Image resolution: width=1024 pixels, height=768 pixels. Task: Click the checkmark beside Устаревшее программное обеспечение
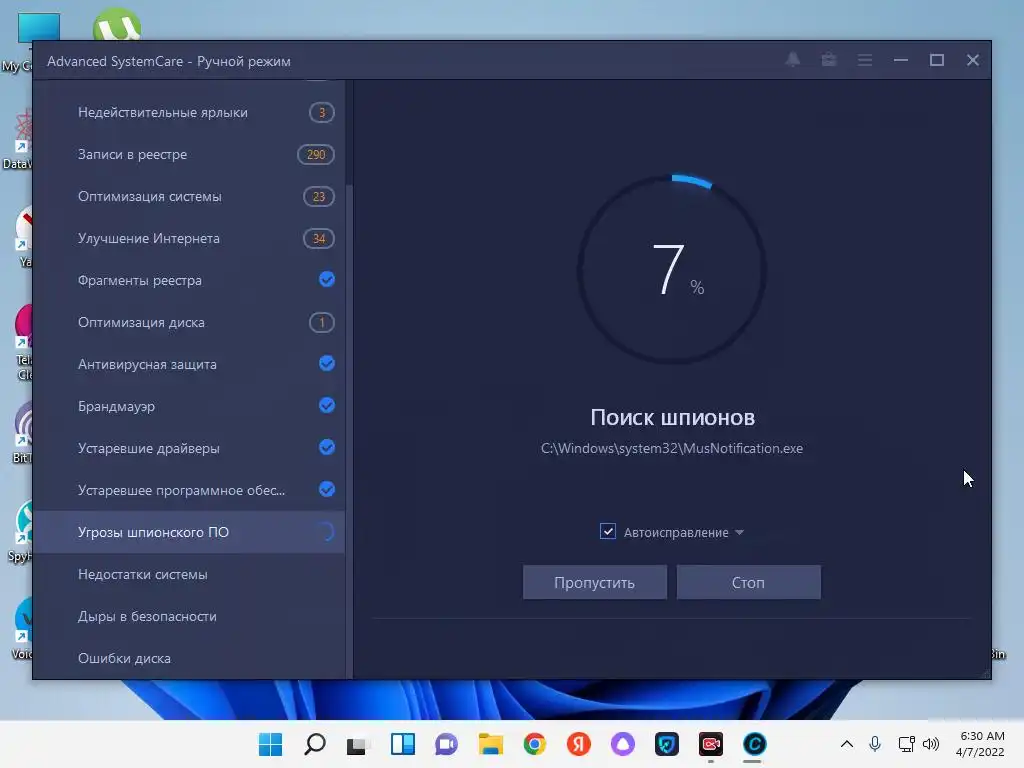[327, 489]
